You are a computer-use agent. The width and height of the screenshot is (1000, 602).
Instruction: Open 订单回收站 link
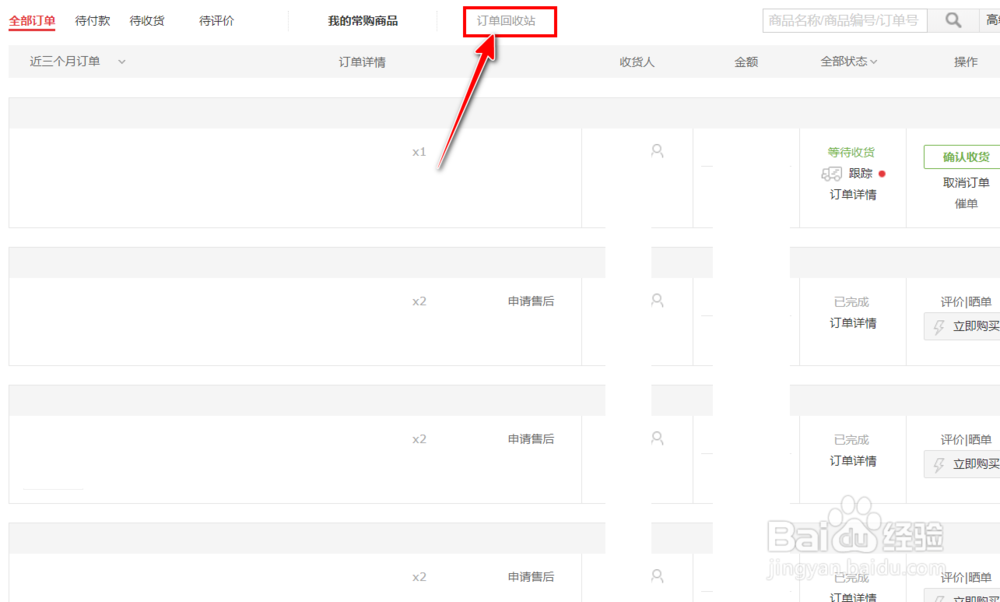coord(506,21)
